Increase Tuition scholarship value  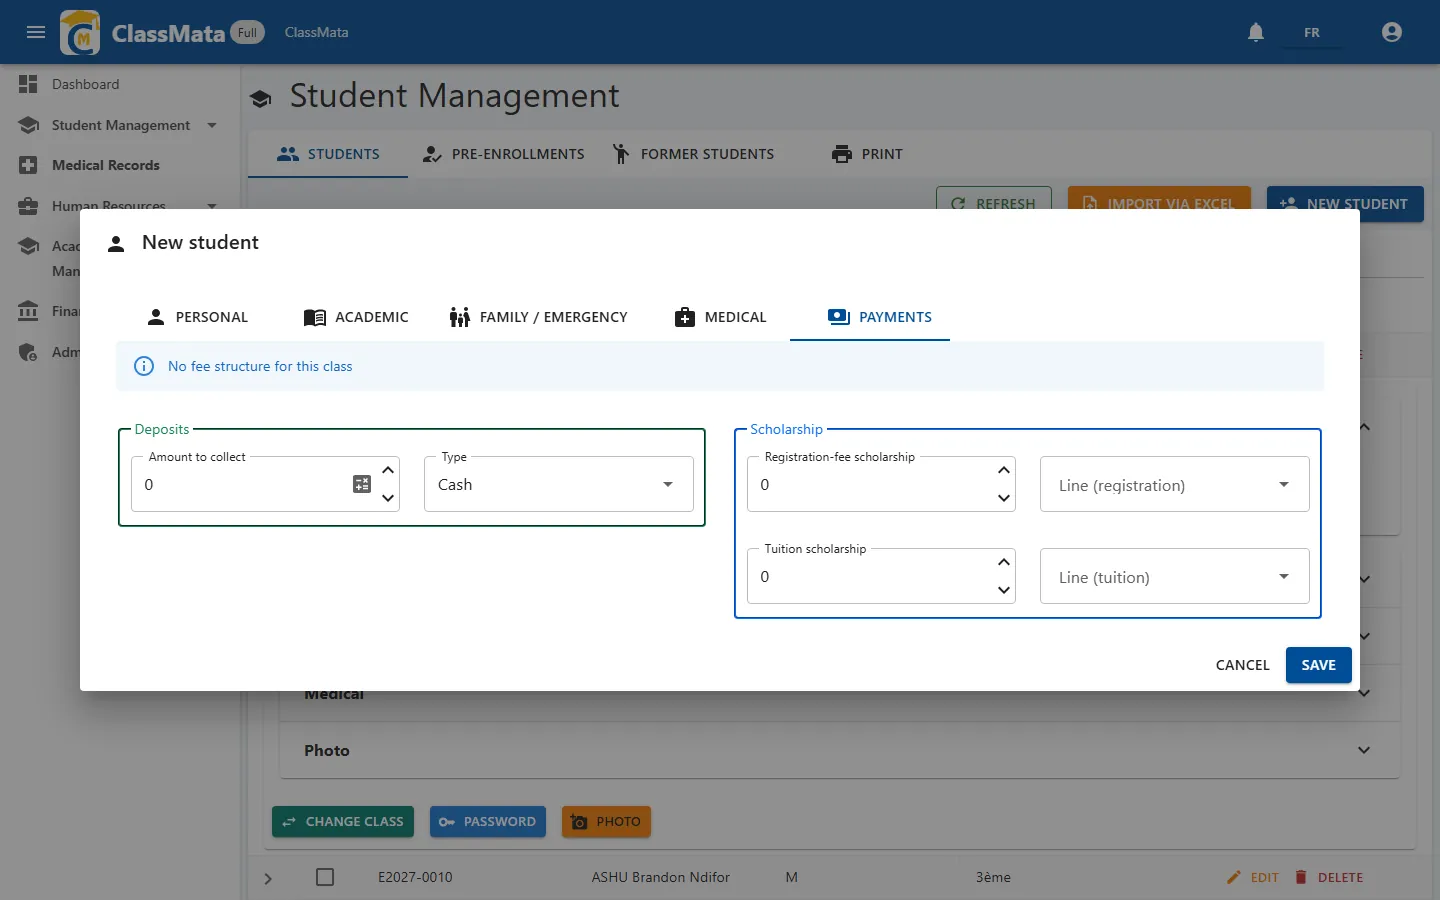[1004, 562]
